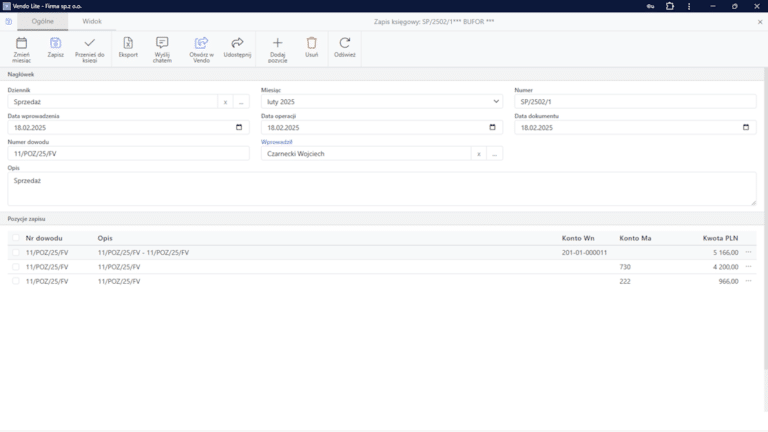This screenshot has height=432, width=768.
Task: Select the Ogólne tab
Action: click(43, 22)
